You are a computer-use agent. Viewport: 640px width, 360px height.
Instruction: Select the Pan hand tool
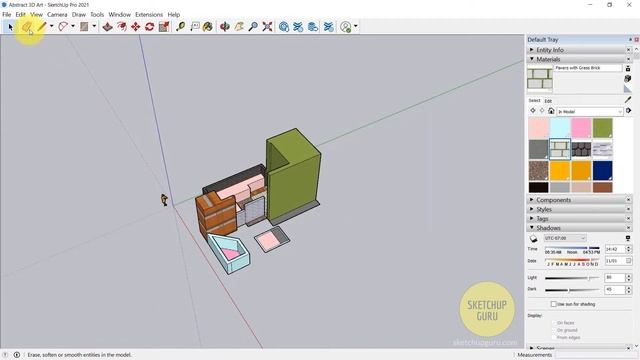(239, 27)
